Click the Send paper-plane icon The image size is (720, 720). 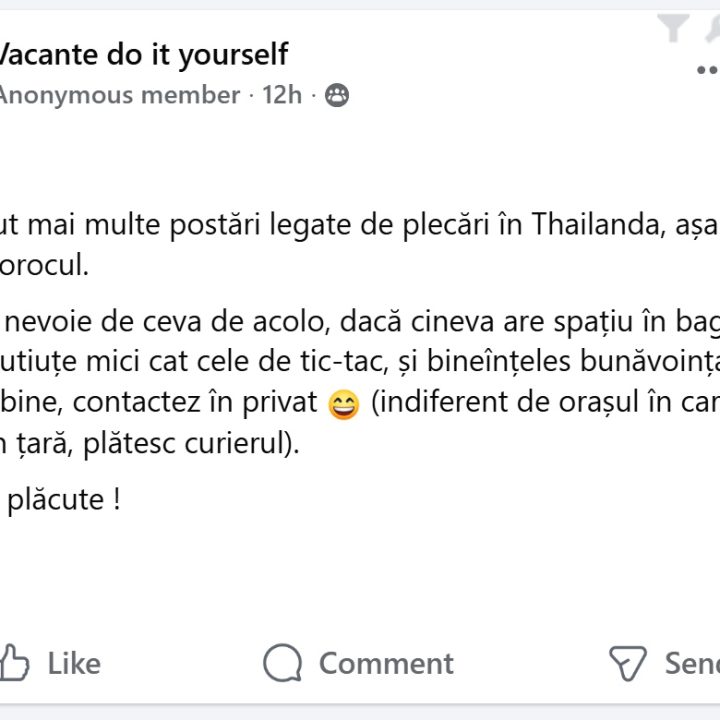pyautogui.click(x=627, y=662)
